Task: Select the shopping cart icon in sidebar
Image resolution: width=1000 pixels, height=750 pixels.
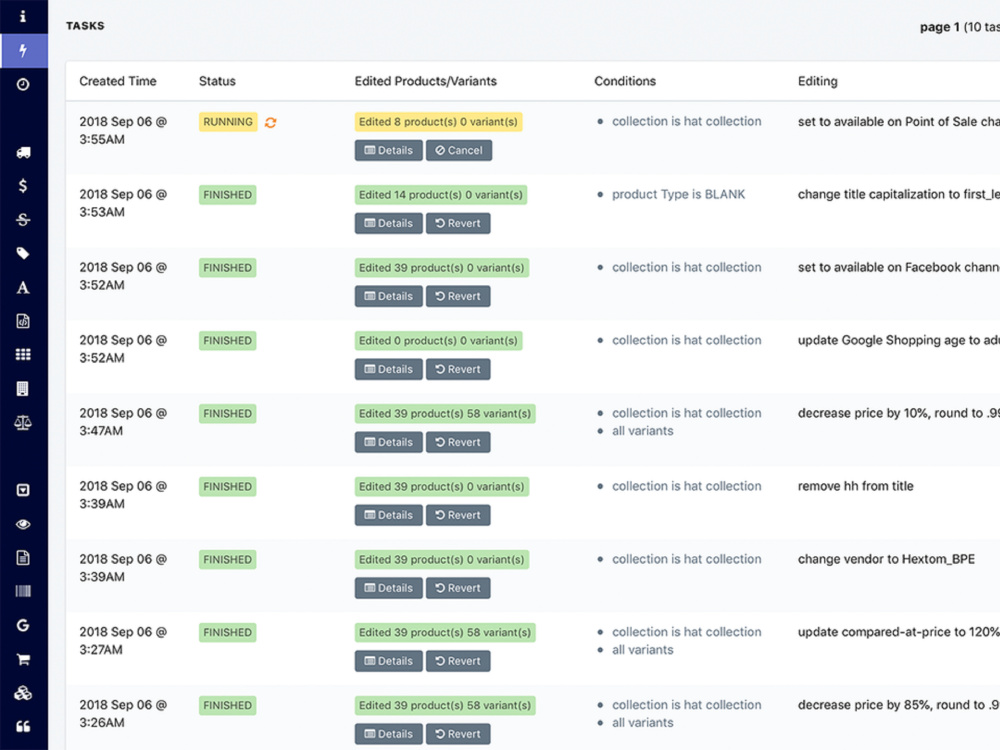Action: pyautogui.click(x=23, y=659)
